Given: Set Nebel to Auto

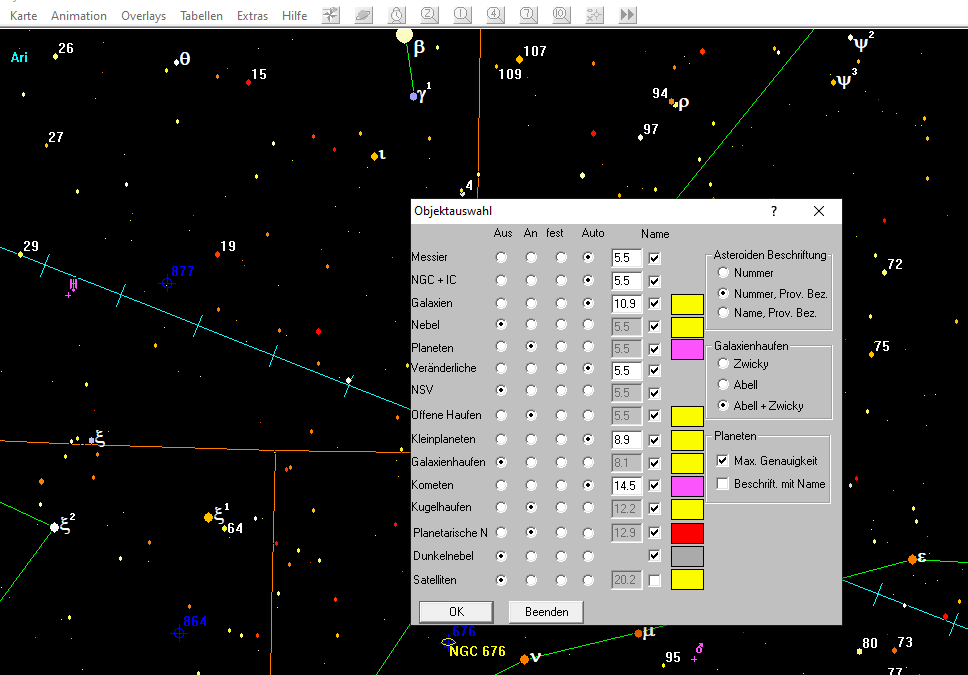Looking at the screenshot, I should [588, 324].
